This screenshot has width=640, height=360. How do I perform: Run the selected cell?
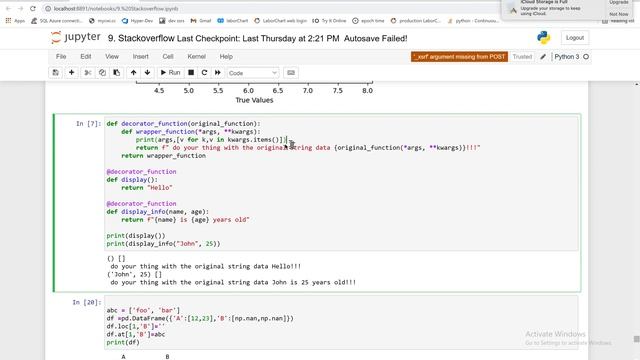(170, 73)
